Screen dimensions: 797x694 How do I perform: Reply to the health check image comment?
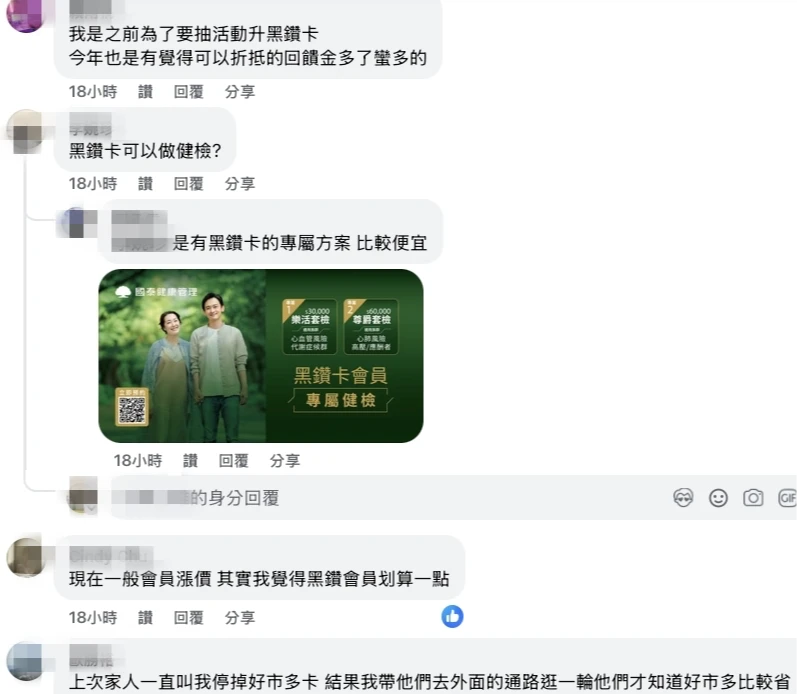click(x=233, y=461)
